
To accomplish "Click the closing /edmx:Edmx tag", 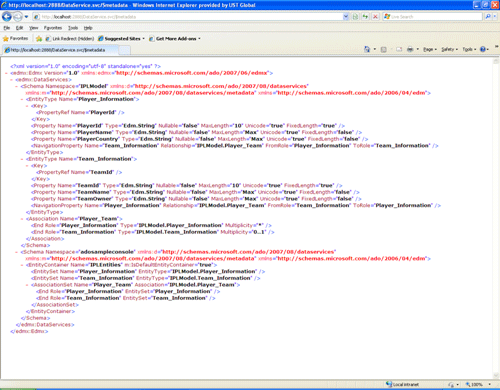I will pos(29,331).
